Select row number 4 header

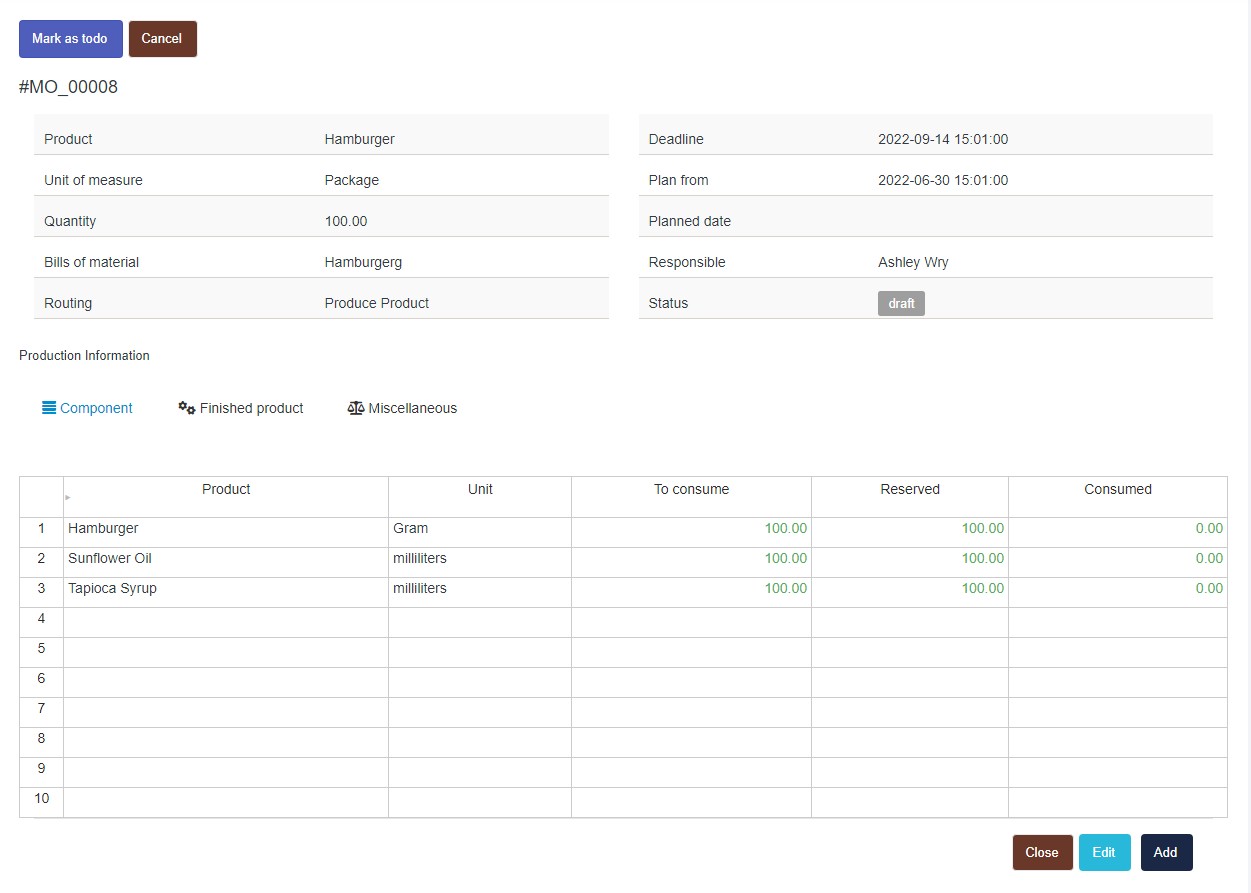tap(41, 619)
